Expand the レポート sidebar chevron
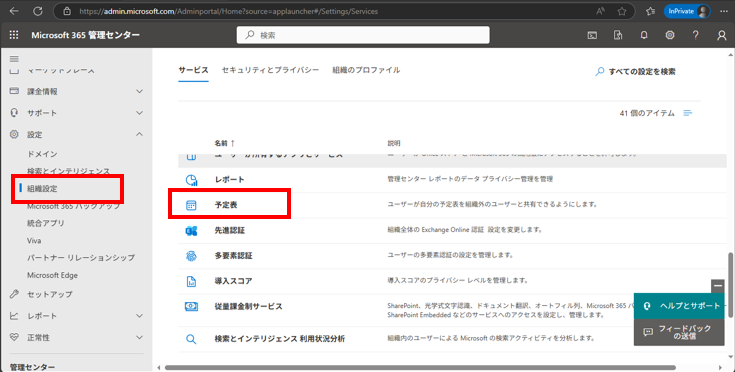 tap(139, 316)
